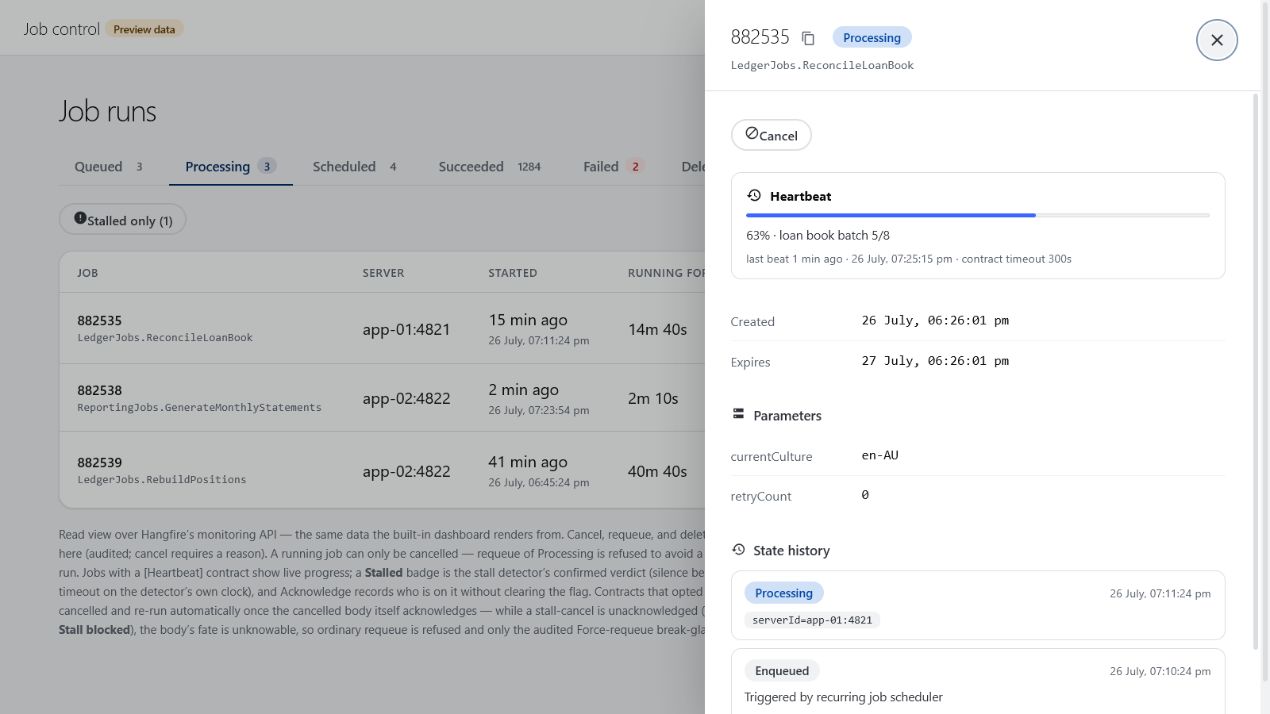Click the Preview data badge
This screenshot has height=714, width=1270.
(x=144, y=29)
